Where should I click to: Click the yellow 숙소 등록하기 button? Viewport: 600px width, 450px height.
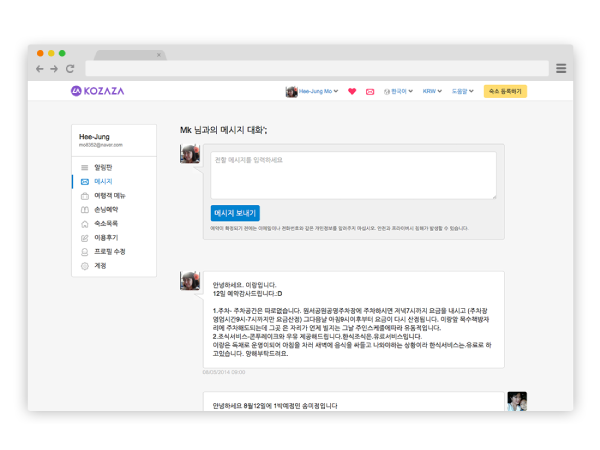pyautogui.click(x=505, y=91)
